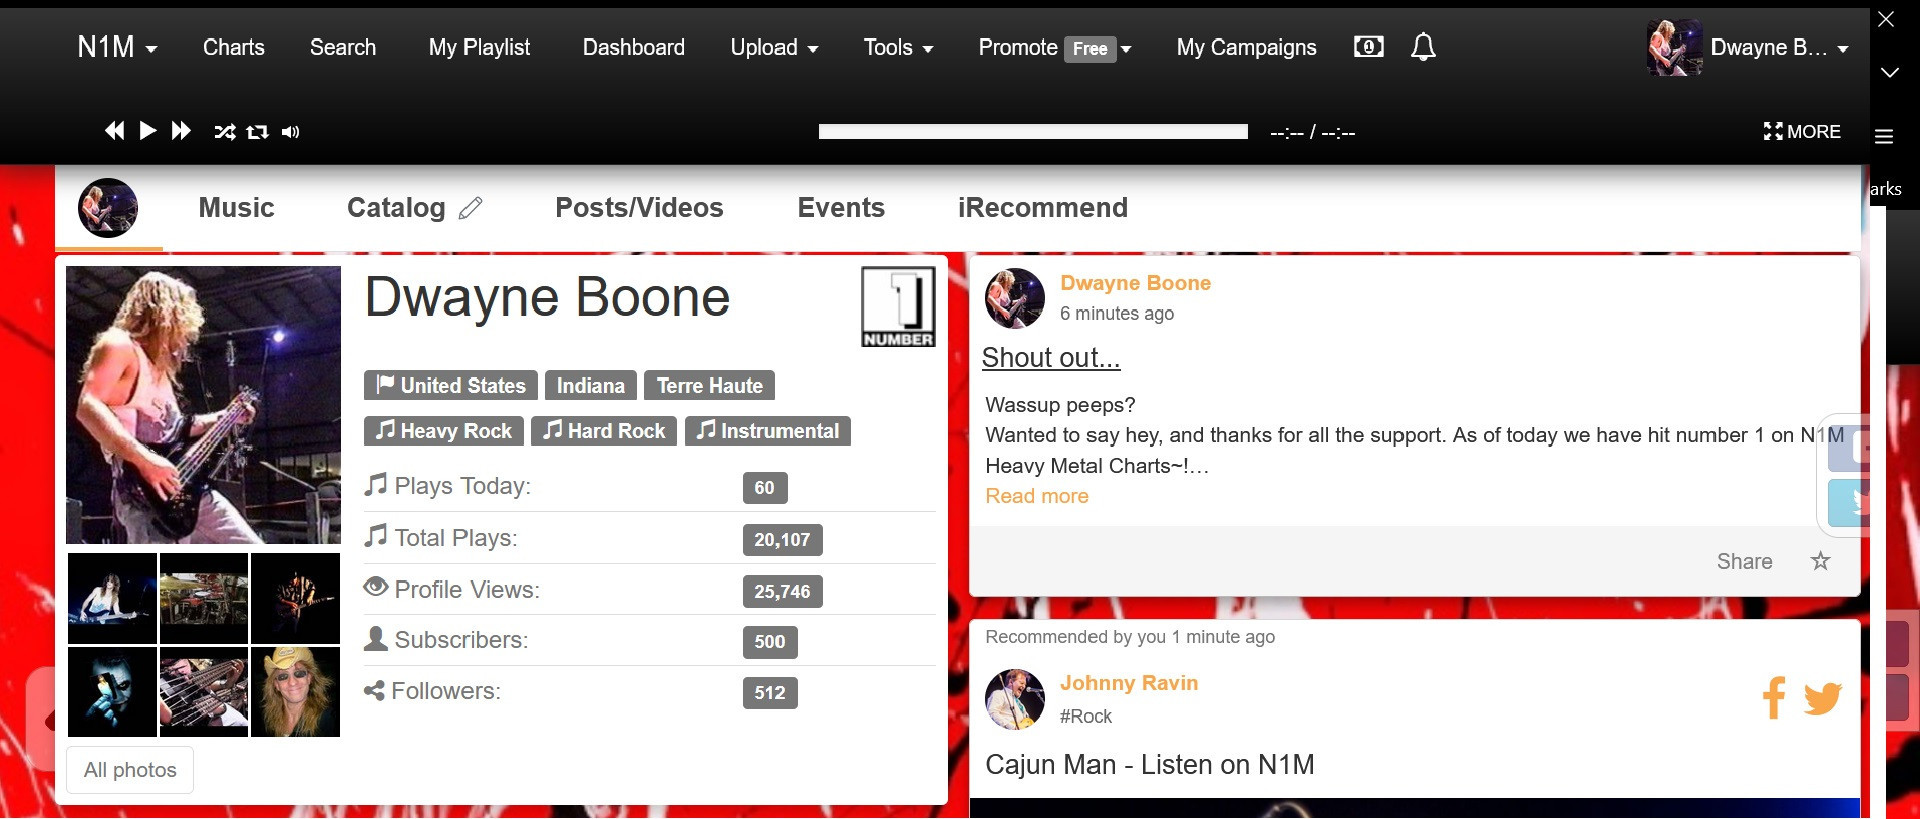
Task: Star the Shout out post
Action: [1820, 561]
